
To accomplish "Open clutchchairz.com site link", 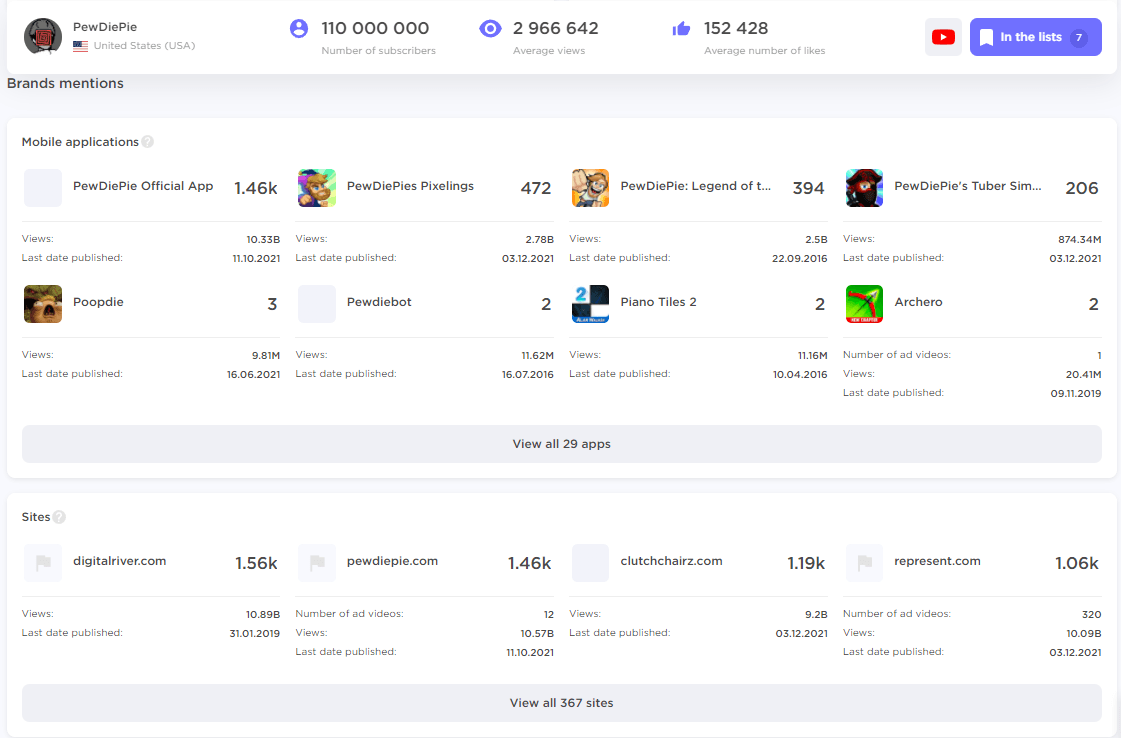I will (x=671, y=561).
